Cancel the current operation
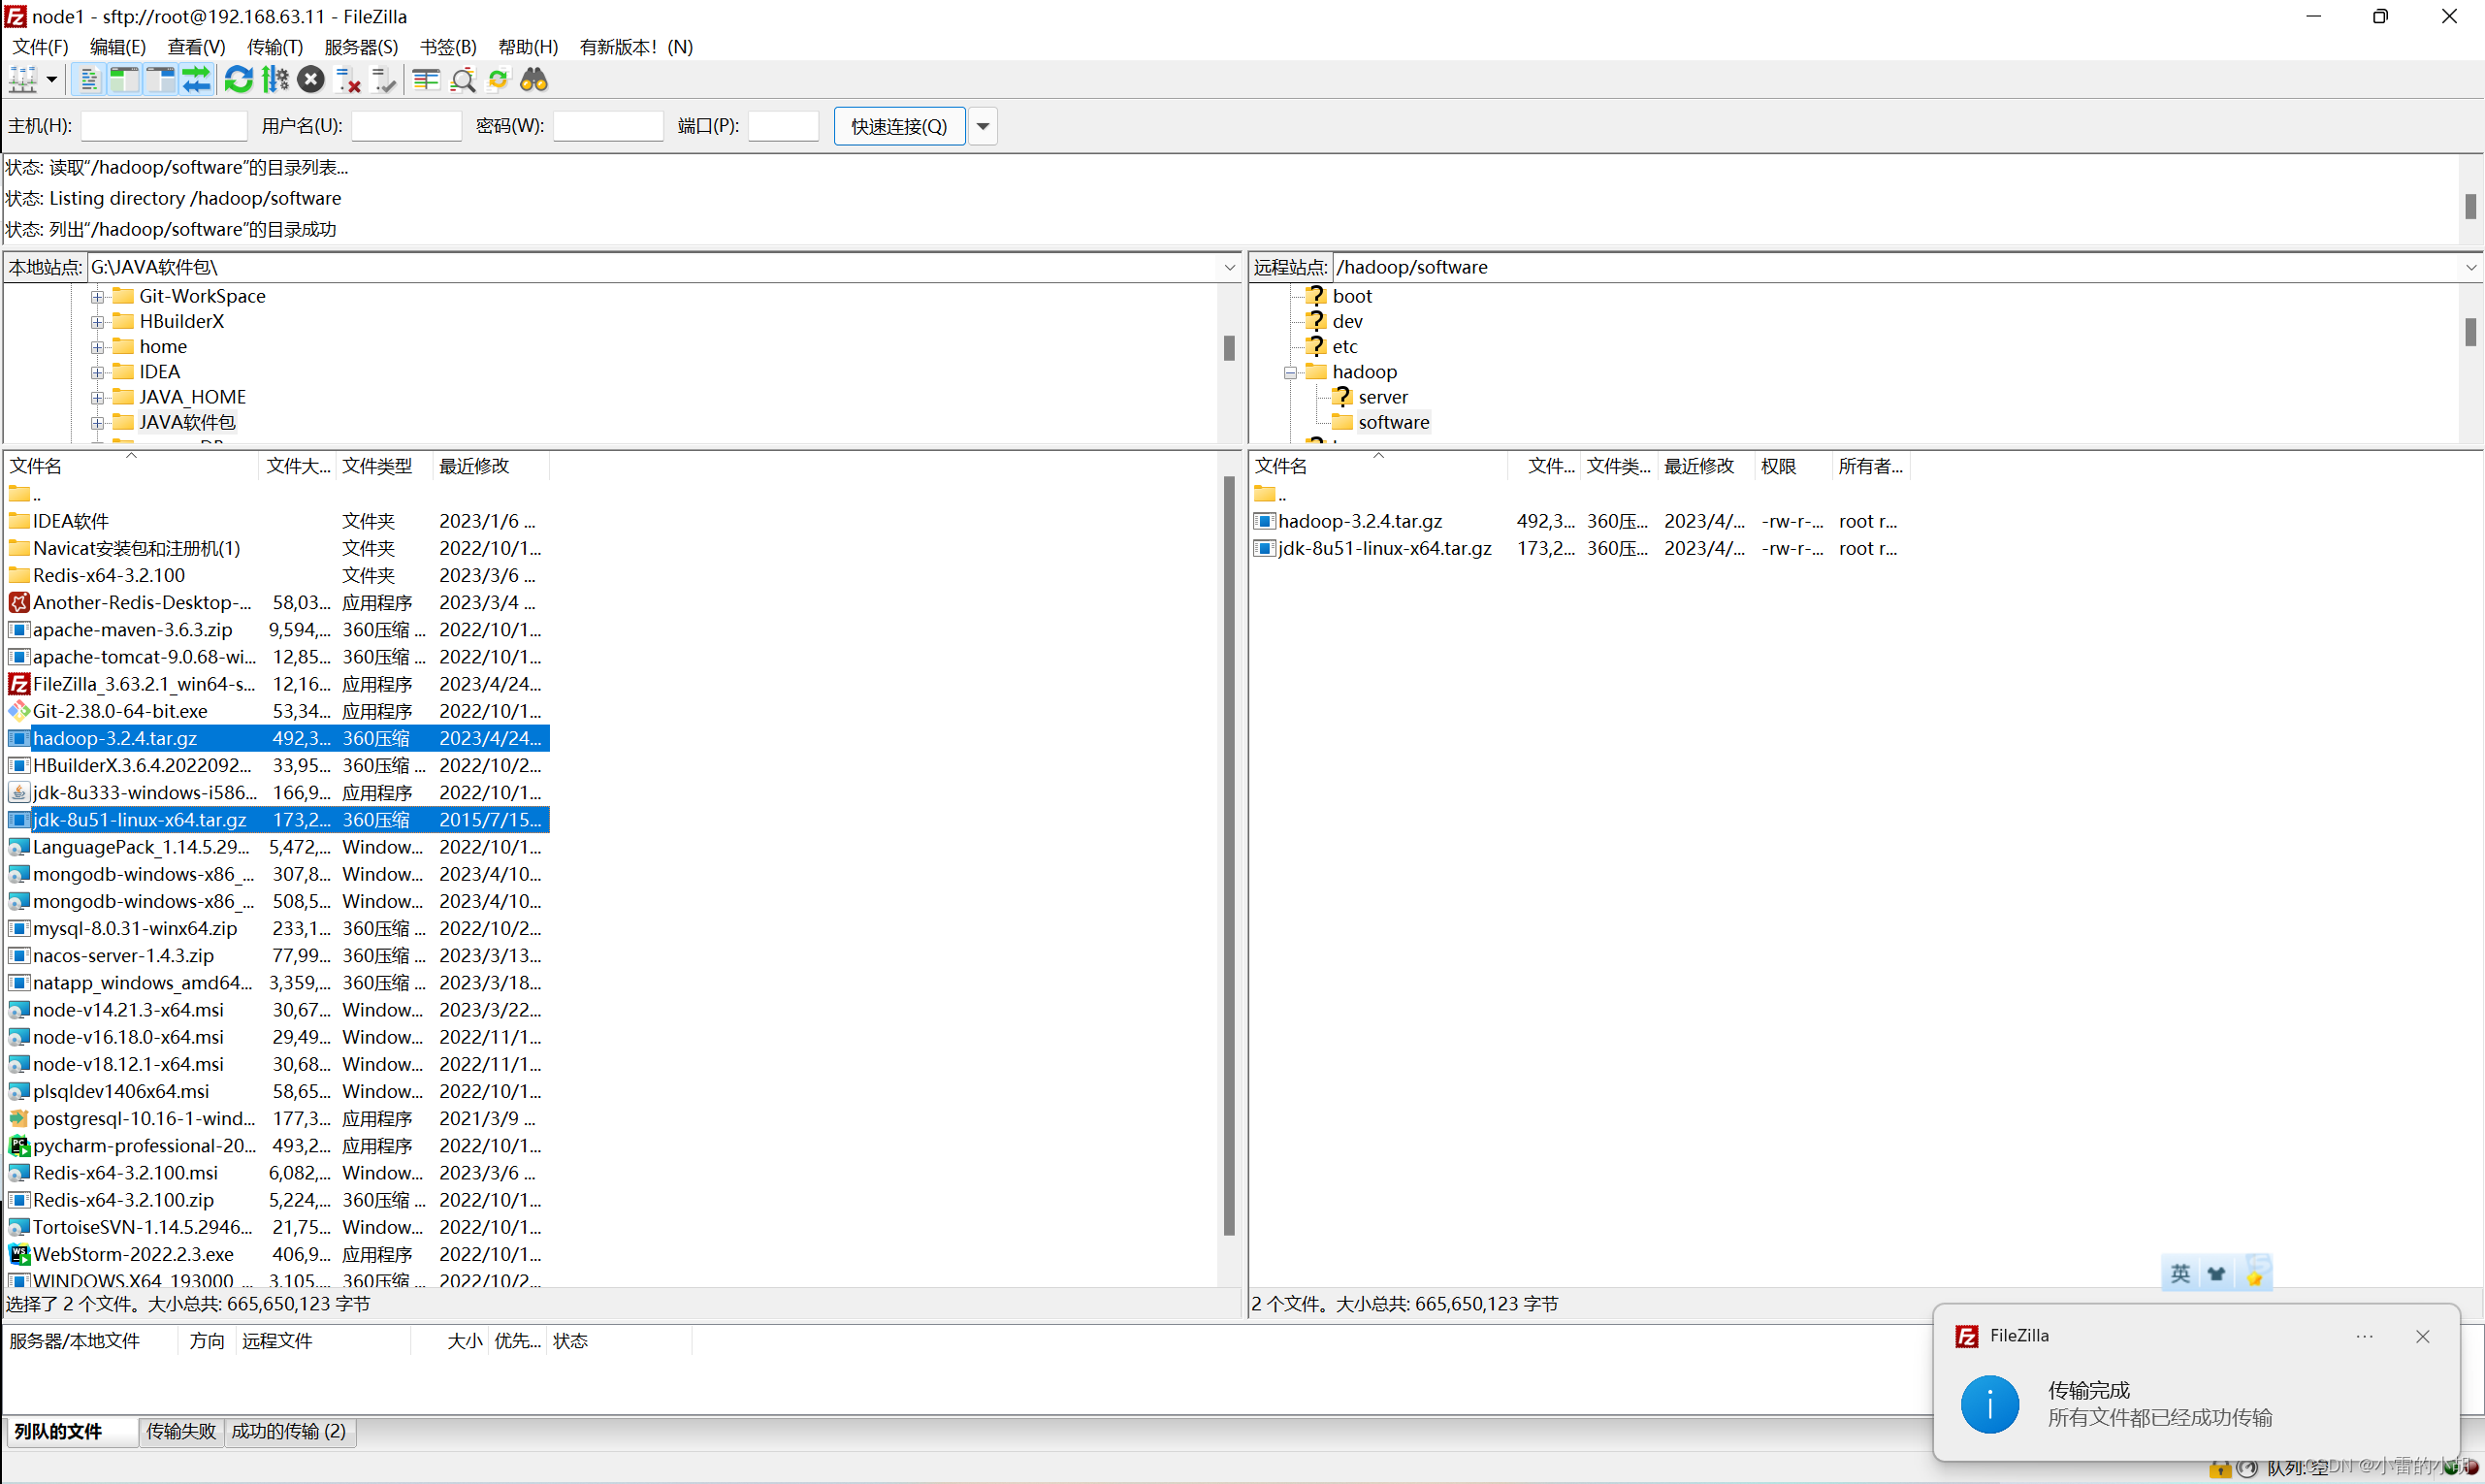Image resolution: width=2485 pixels, height=1484 pixels. pos(311,80)
